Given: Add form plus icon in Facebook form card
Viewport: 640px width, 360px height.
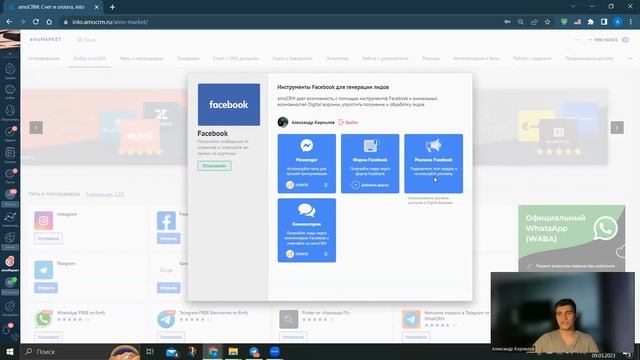Looking at the screenshot, I should (356, 185).
